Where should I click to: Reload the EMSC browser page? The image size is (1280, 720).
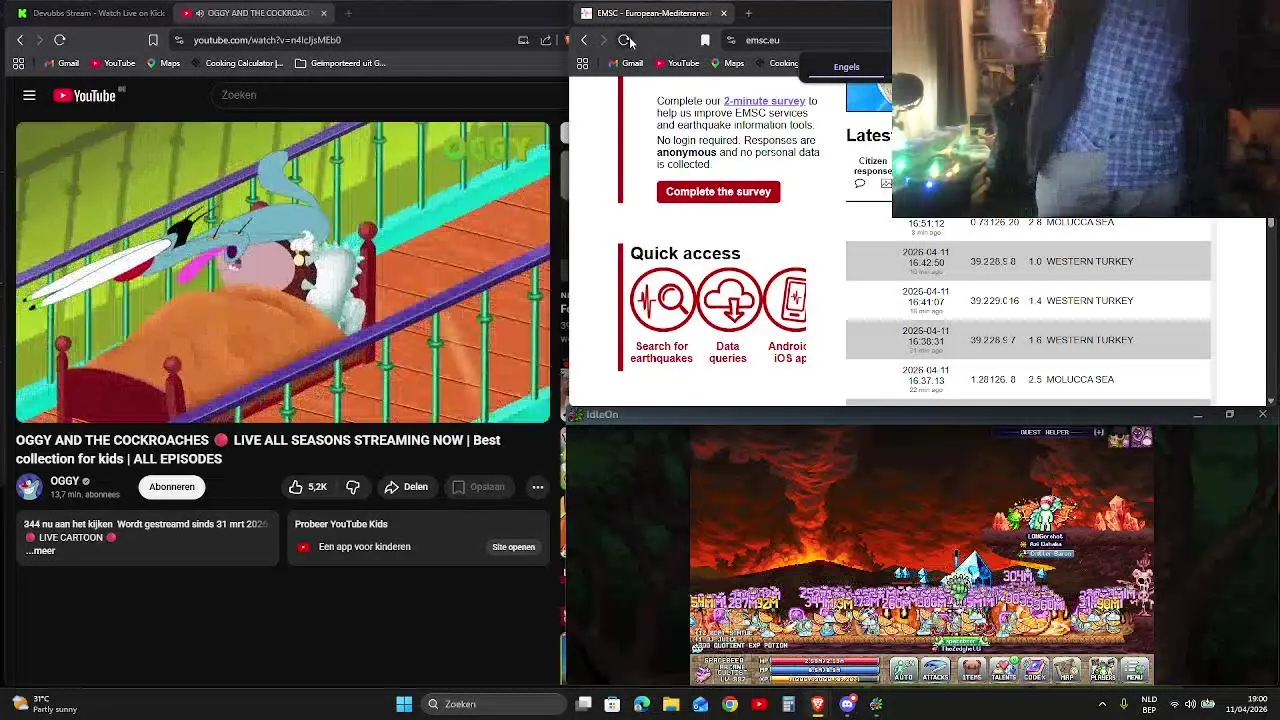point(624,40)
